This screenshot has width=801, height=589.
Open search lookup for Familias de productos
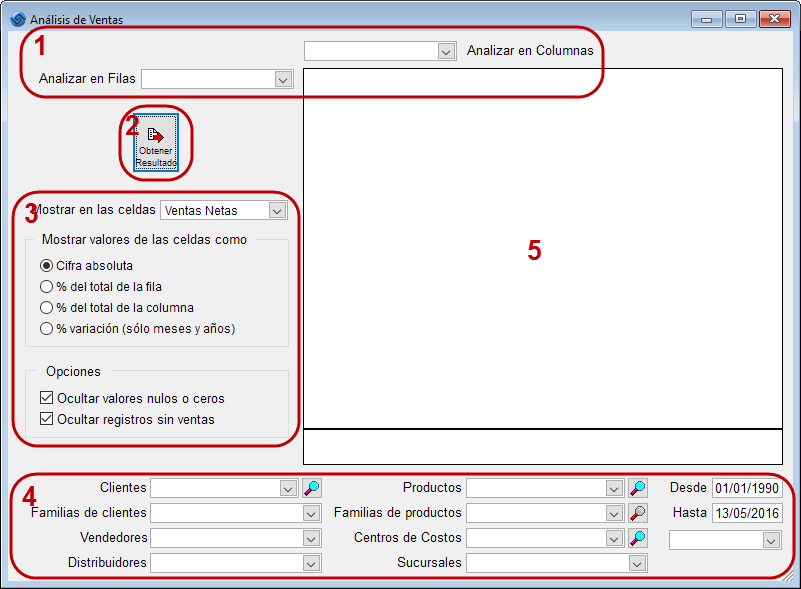click(638, 513)
